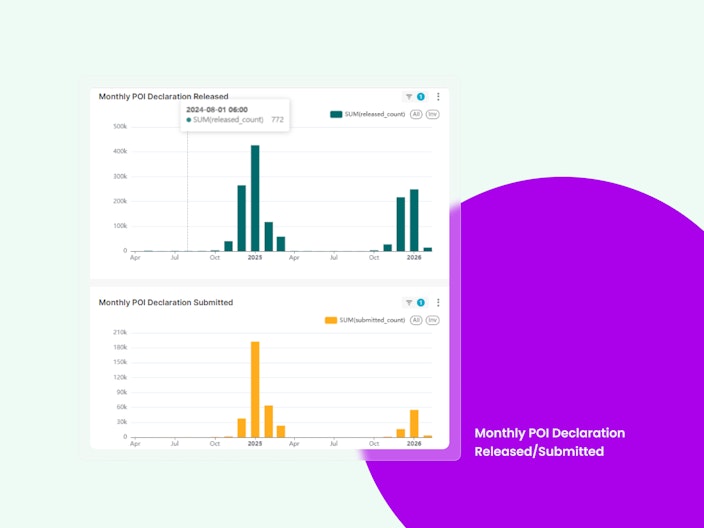
Task: Click blue filter count badge on Submitted chart
Action: (421, 303)
